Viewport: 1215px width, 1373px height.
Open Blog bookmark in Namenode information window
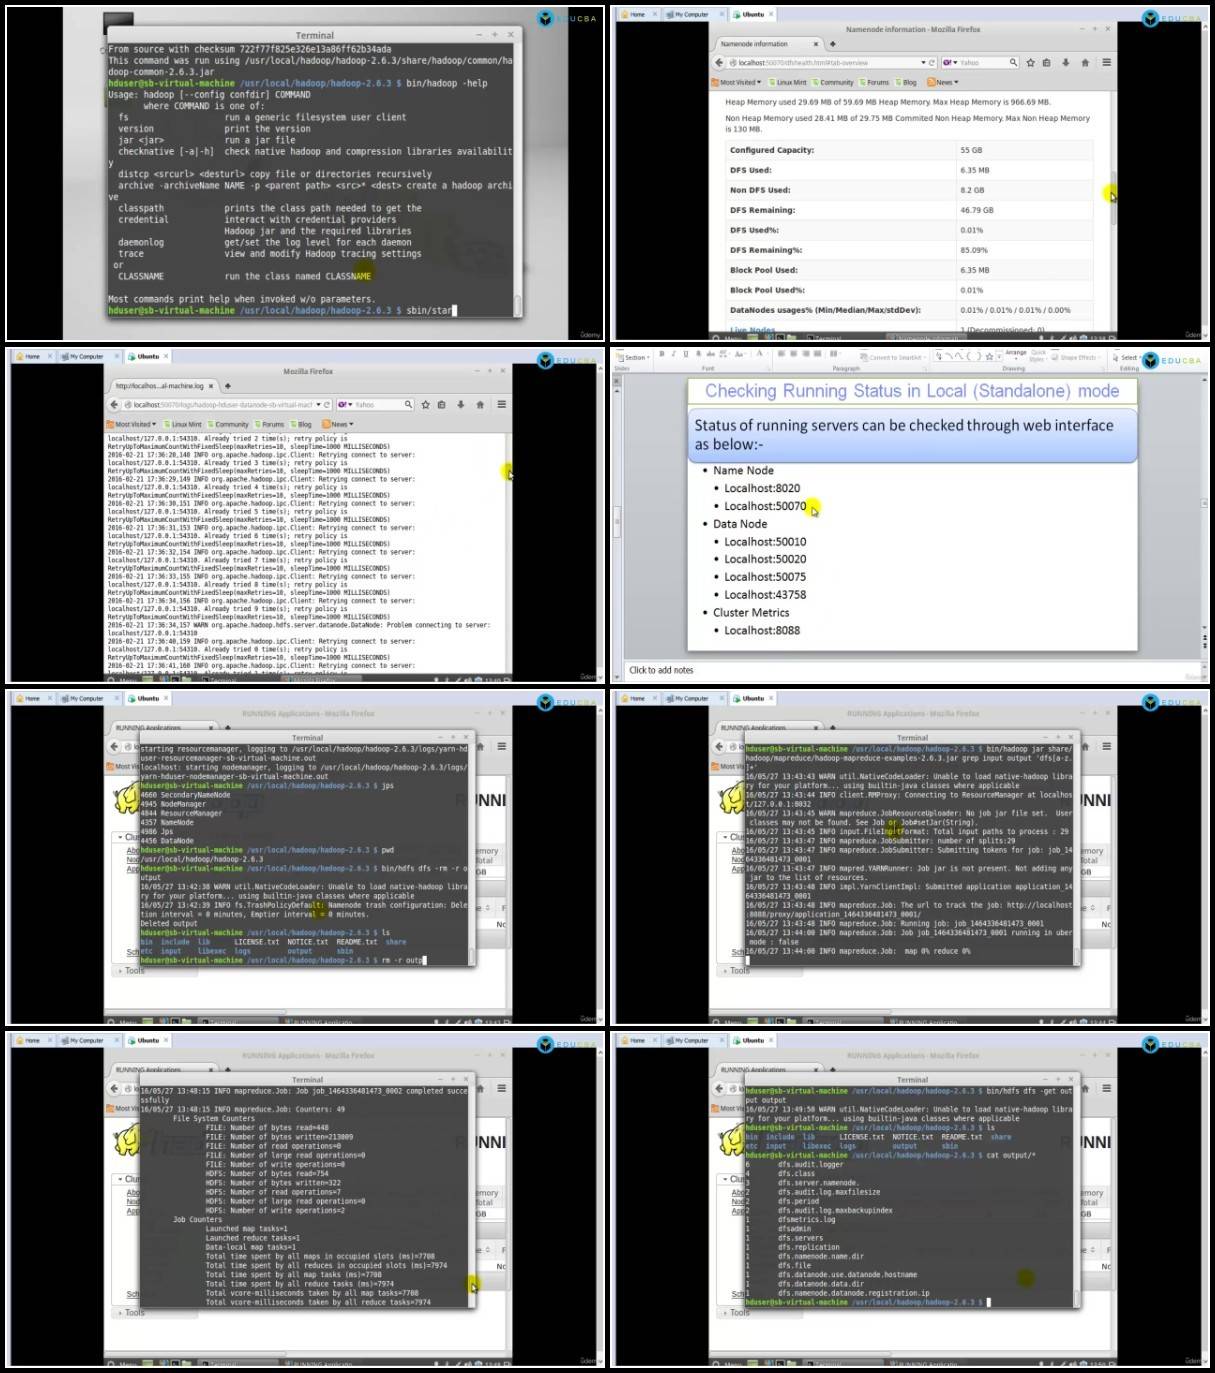click(x=907, y=82)
